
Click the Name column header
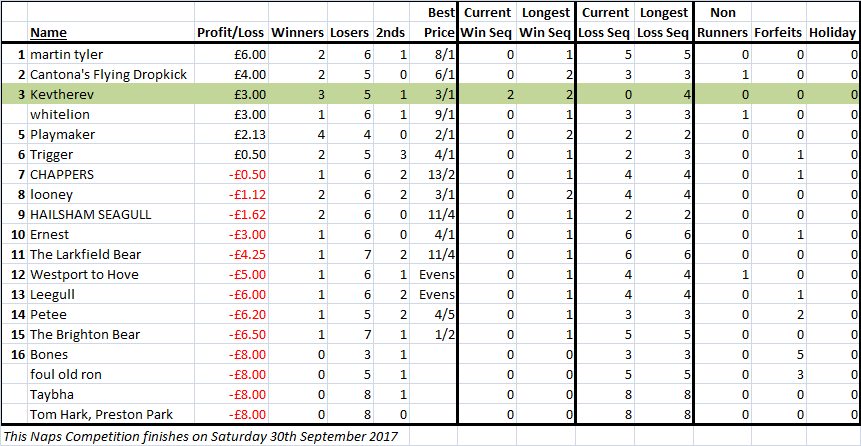tap(48, 33)
